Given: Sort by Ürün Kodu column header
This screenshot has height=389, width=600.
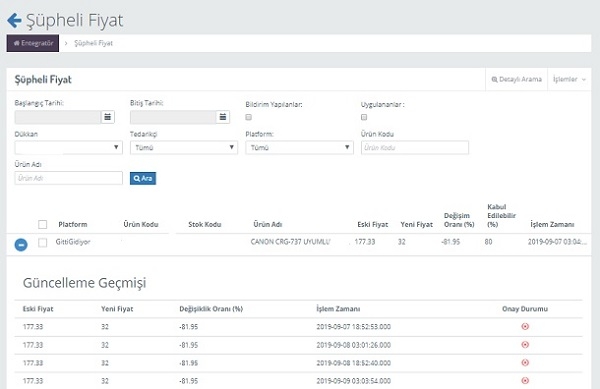Looking at the screenshot, I should tap(141, 225).
